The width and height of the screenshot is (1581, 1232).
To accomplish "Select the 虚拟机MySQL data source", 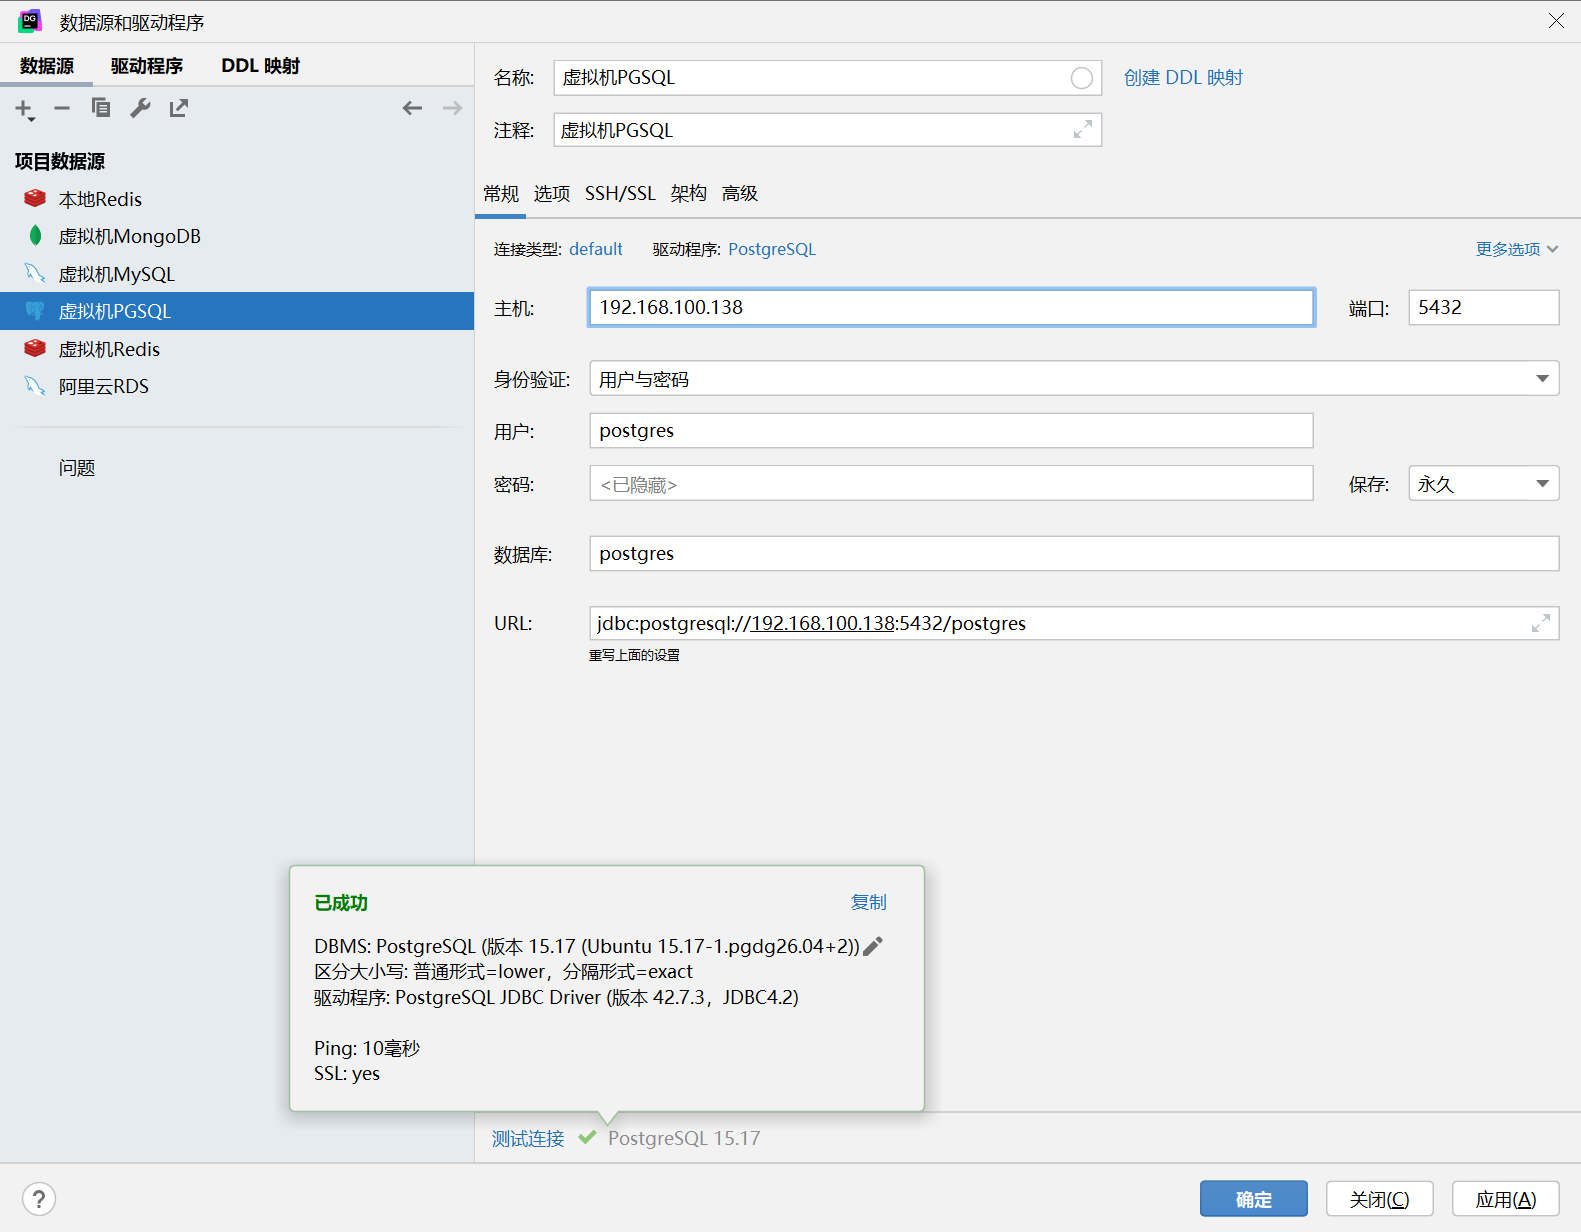I will pyautogui.click(x=237, y=274).
